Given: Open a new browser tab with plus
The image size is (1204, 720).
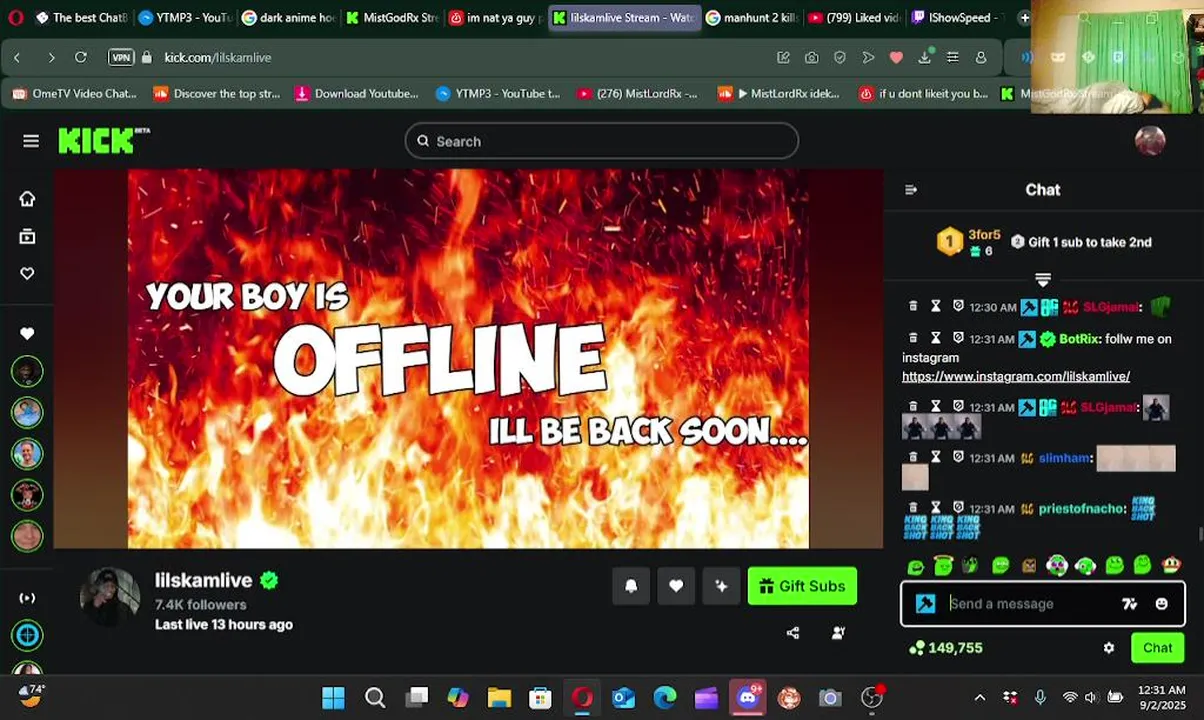Looking at the screenshot, I should [x=1023, y=17].
